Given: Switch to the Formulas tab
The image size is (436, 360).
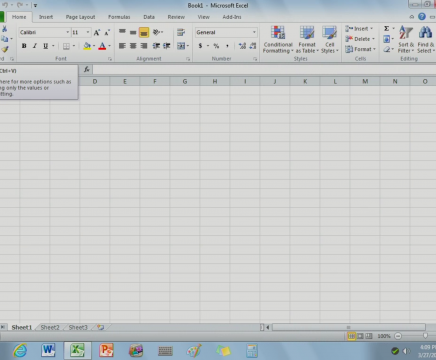Looking at the screenshot, I should point(119,17).
